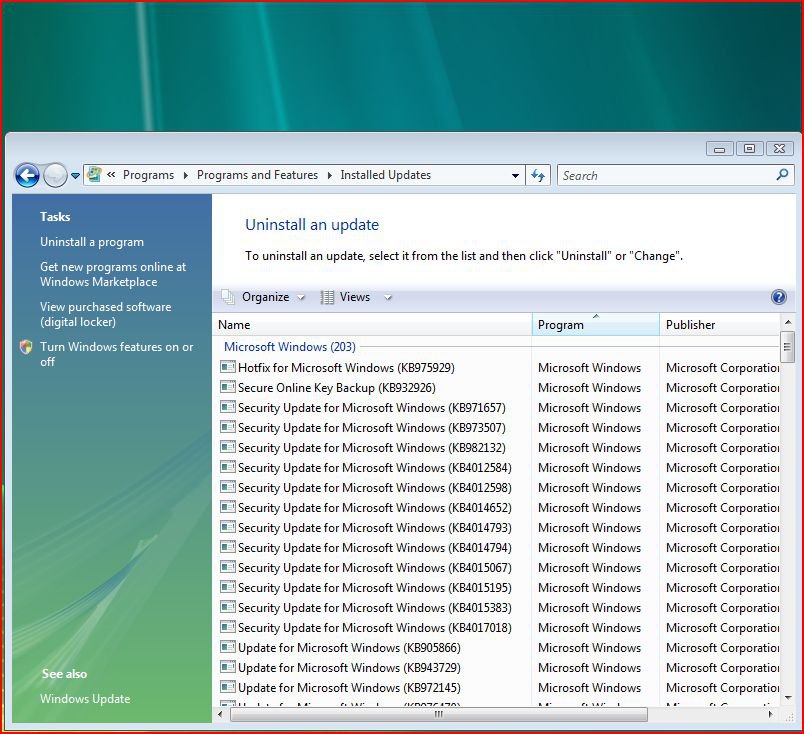Expand the arrow after Programs and Features breadcrumb
The image size is (804, 734).
point(330,175)
